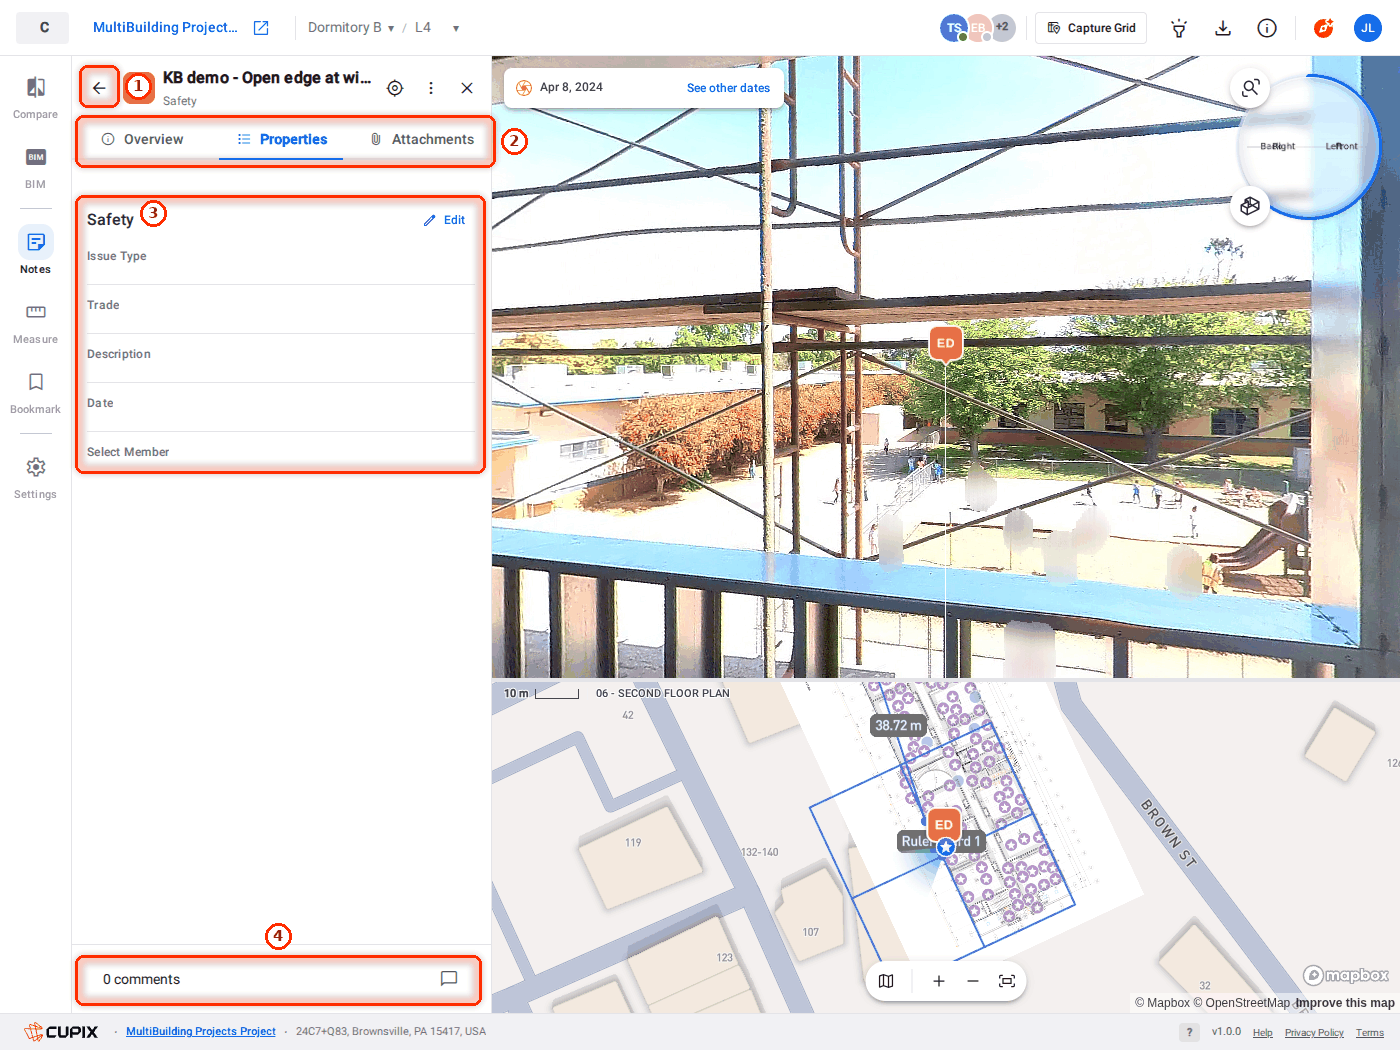Switch to the Attachments tab
1400x1050 pixels.
pyautogui.click(x=422, y=139)
